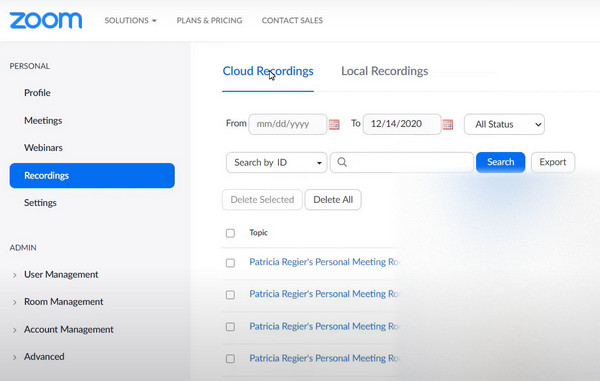Open the second Patricia Regier's Personal Meeting recording
600x381 pixels.
point(324,294)
